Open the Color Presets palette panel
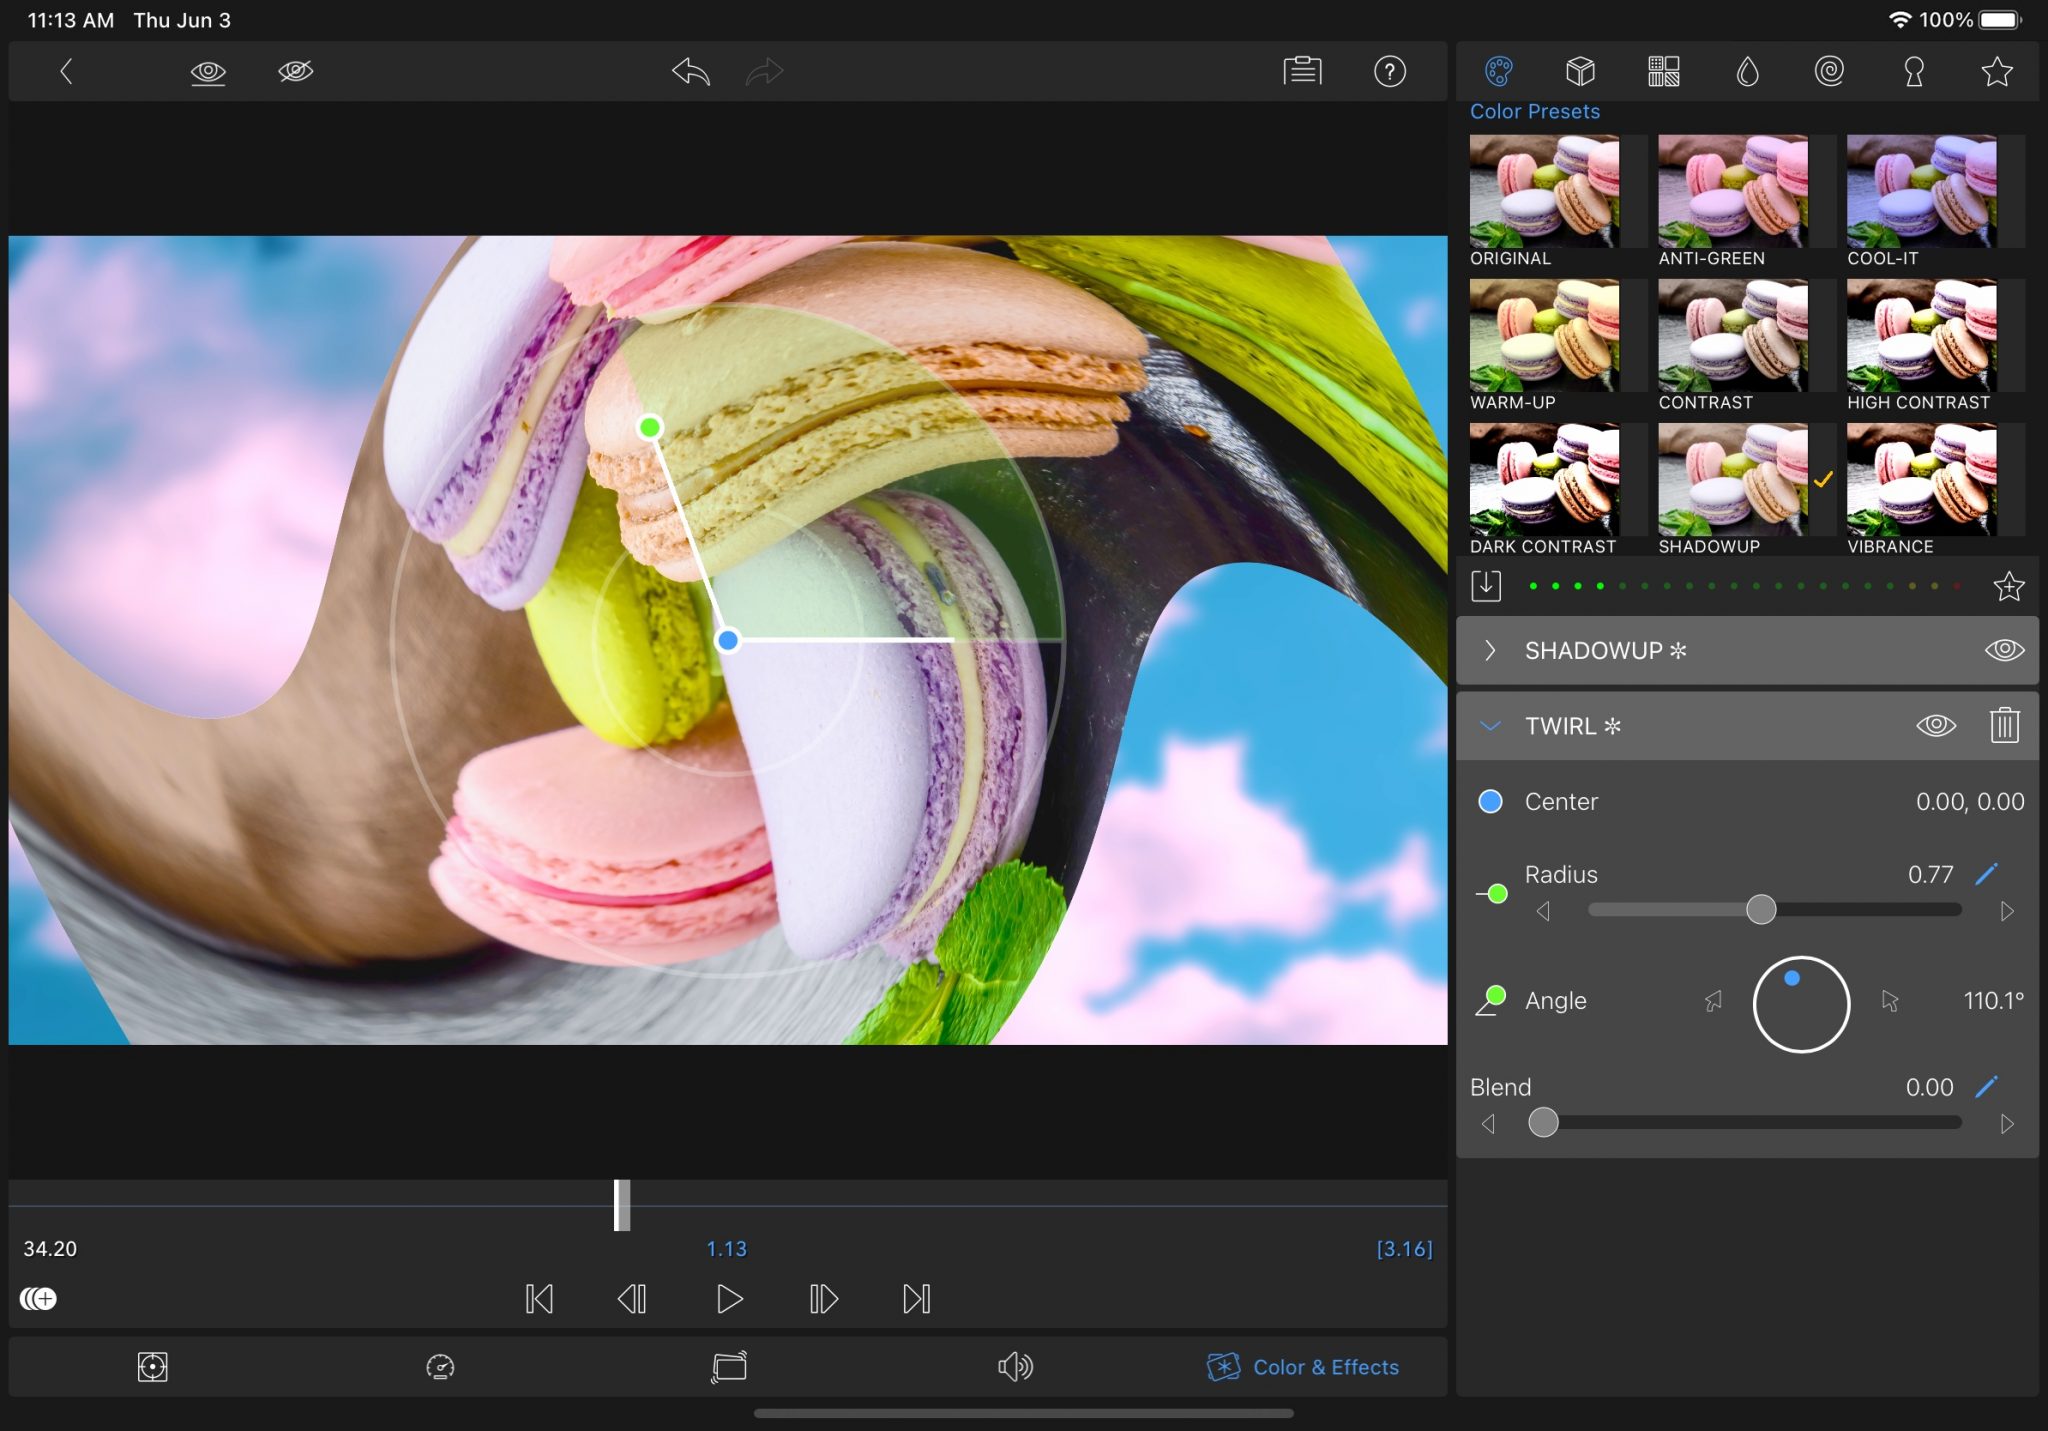Screen dimensions: 2048x1431 pyautogui.click(x=1498, y=71)
